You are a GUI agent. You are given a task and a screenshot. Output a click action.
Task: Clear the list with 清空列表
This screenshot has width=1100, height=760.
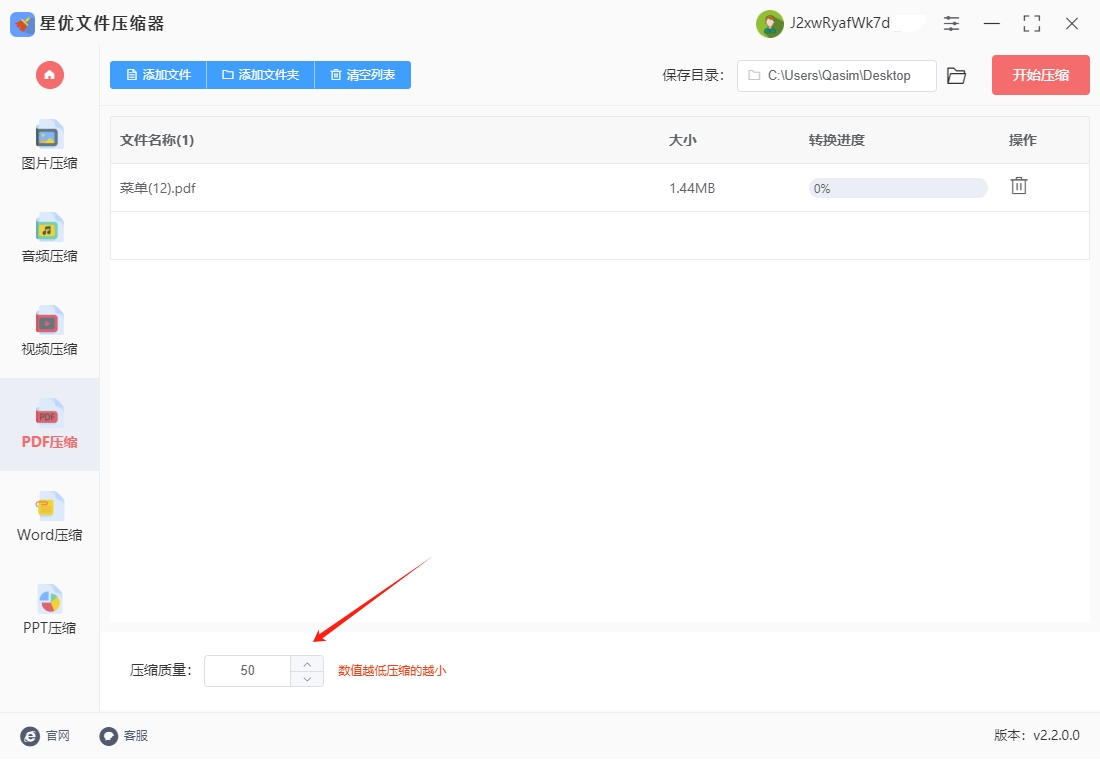coord(363,75)
